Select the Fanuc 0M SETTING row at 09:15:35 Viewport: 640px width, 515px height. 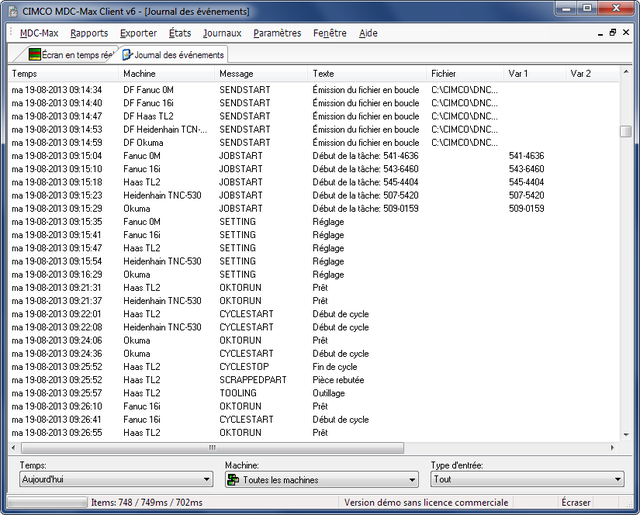click(x=313, y=222)
